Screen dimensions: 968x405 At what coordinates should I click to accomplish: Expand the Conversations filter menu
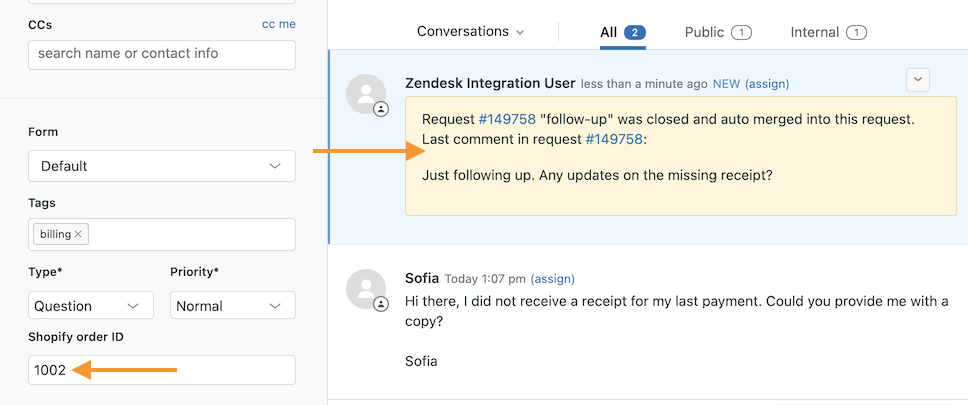470,32
